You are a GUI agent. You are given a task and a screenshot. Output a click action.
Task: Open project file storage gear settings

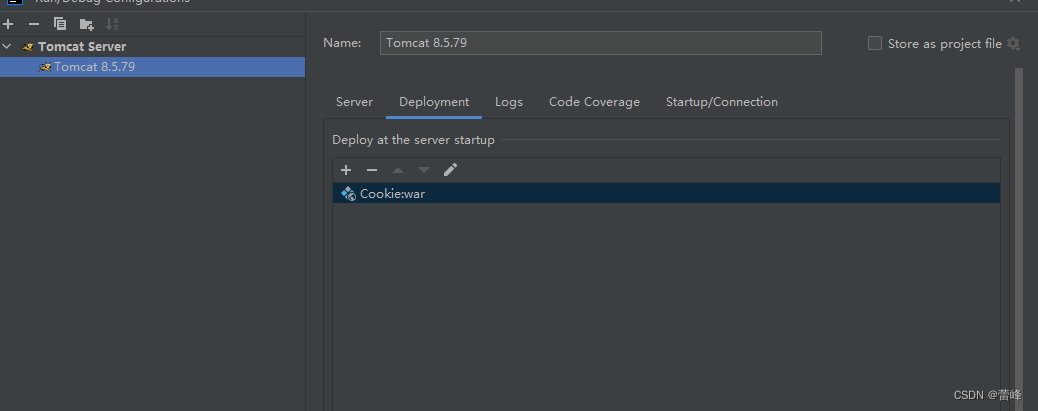pyautogui.click(x=1013, y=44)
